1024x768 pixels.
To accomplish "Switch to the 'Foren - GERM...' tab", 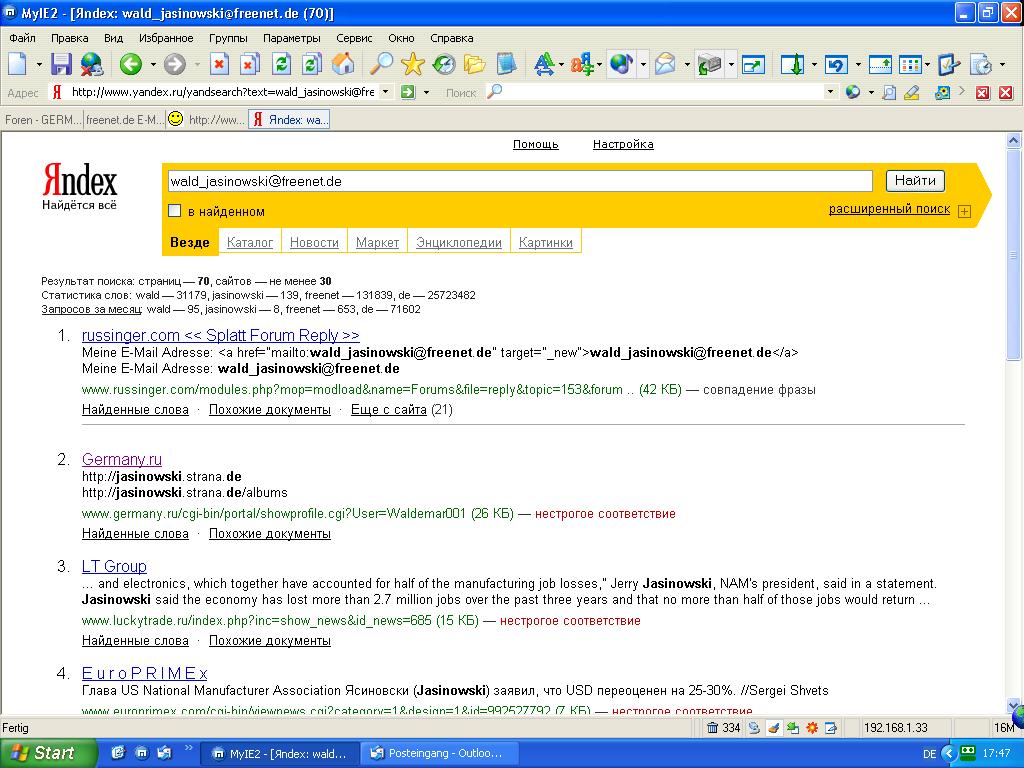I will (42, 120).
